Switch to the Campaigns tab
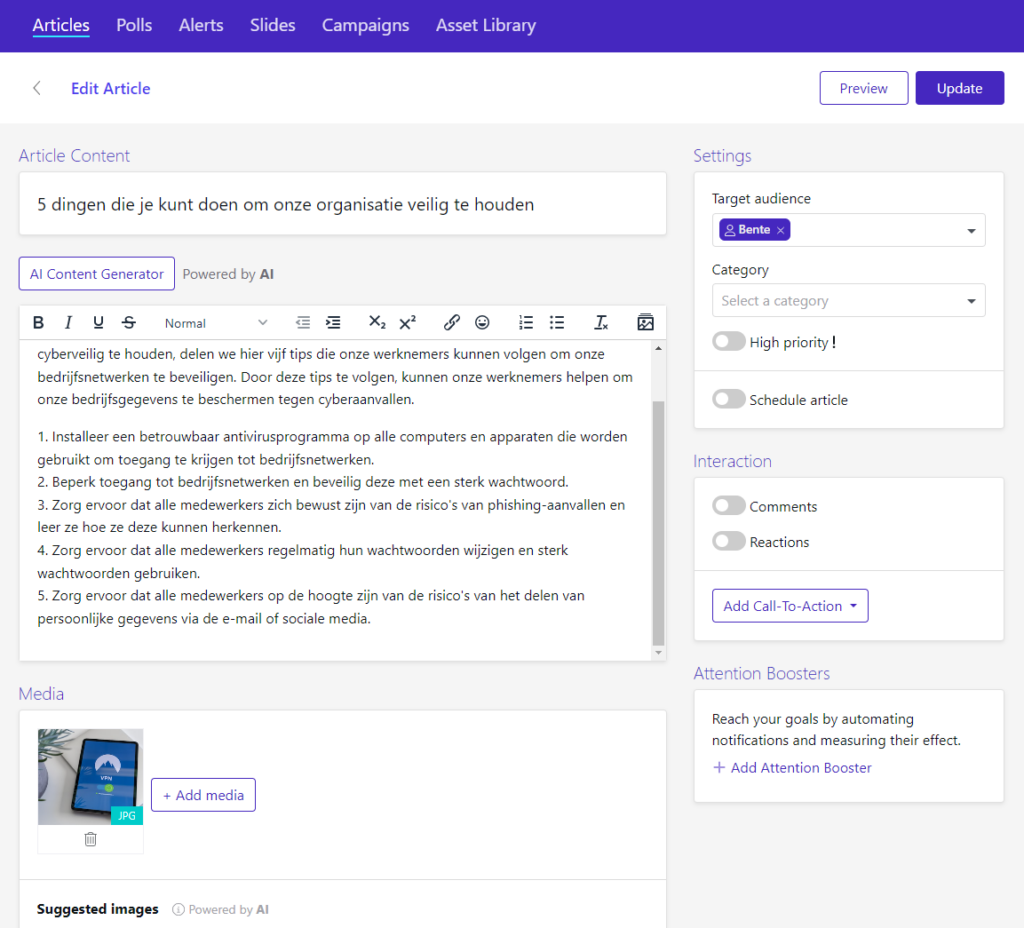 [365, 25]
